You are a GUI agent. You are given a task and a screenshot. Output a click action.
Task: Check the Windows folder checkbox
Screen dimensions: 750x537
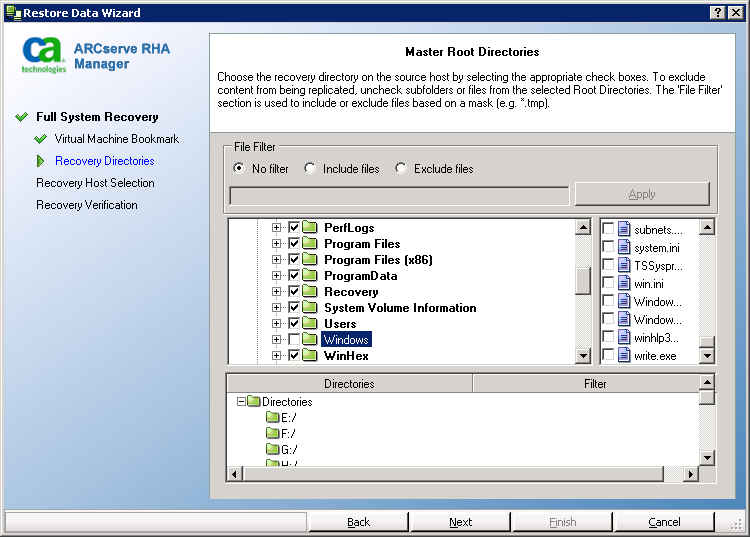(294, 340)
